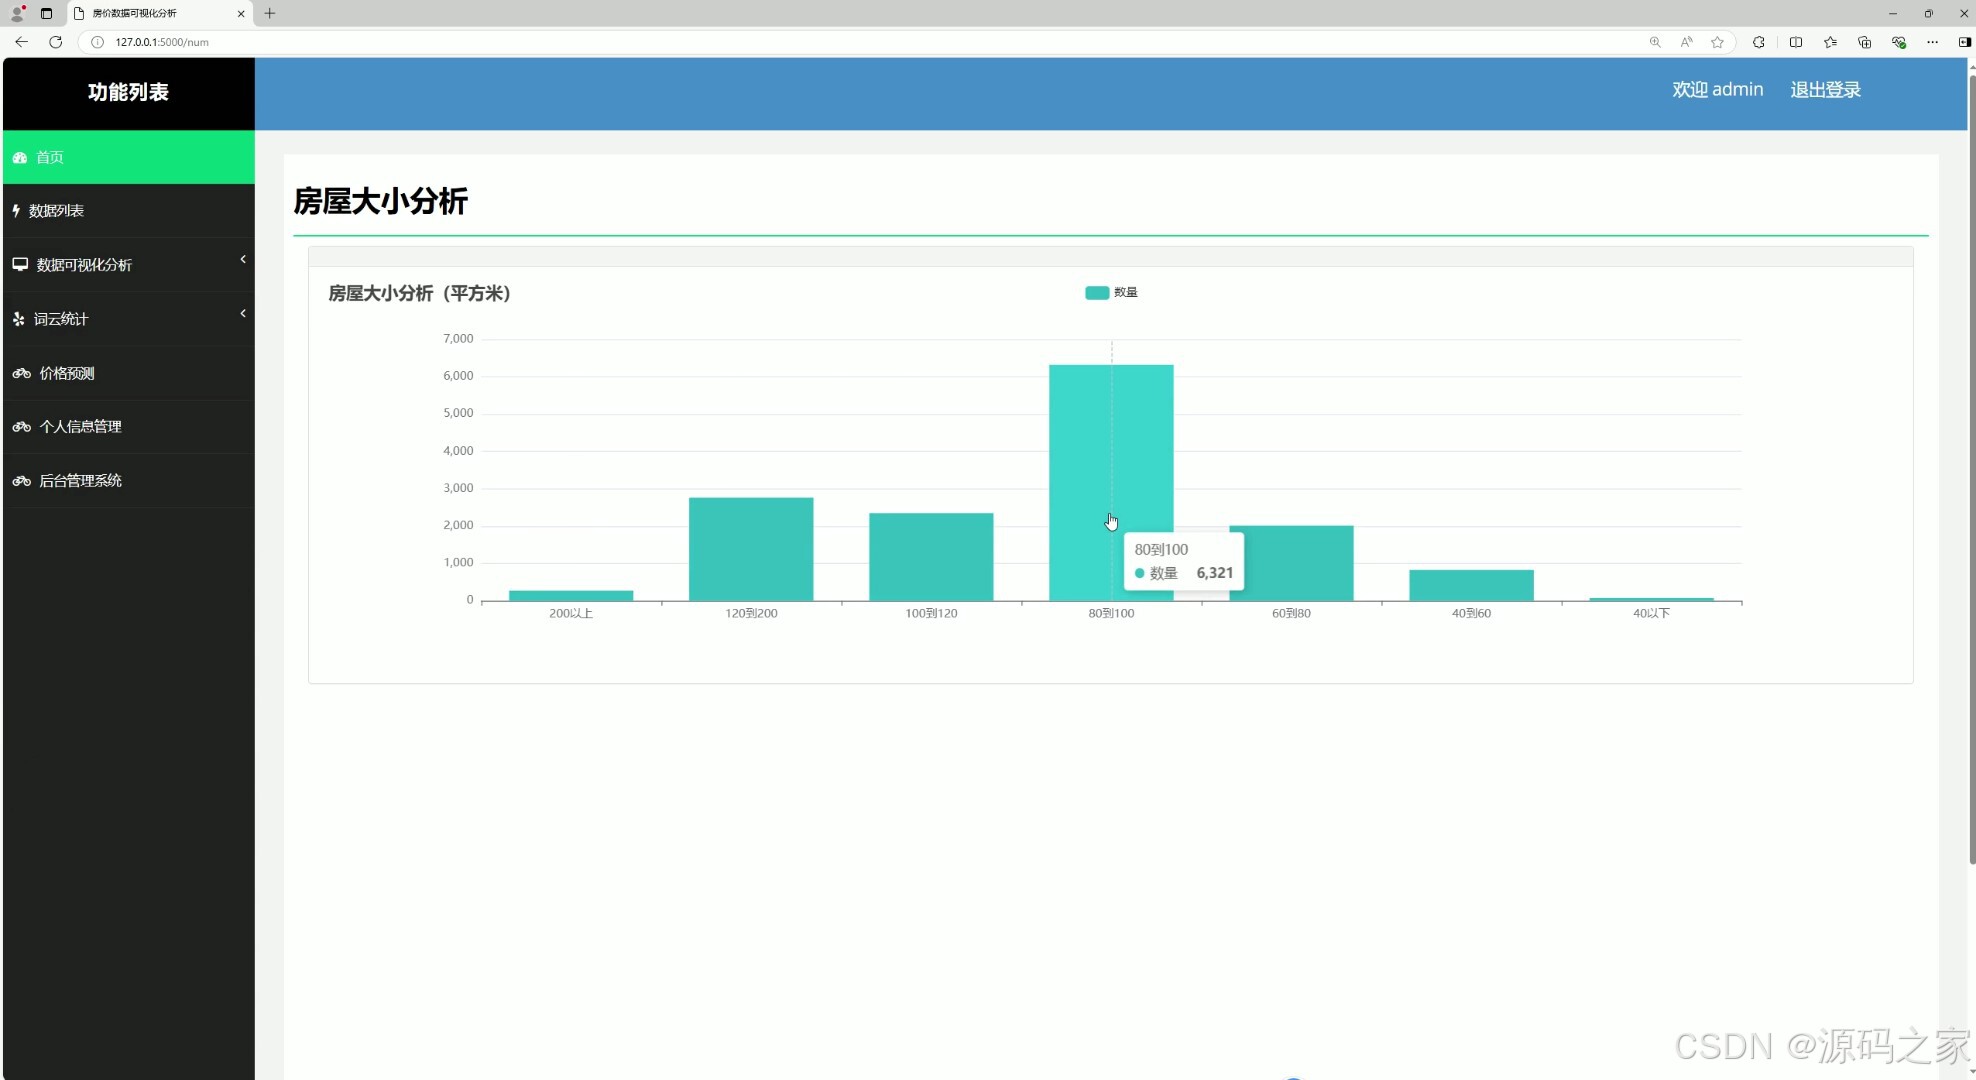Click the lightning icon beside 数据列表
The height and width of the screenshot is (1080, 1976).
pos(16,211)
